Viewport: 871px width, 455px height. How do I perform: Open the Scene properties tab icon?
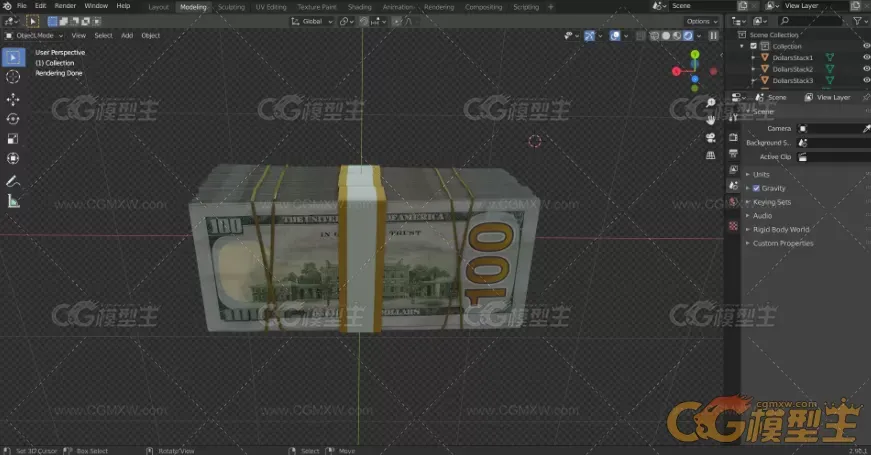pos(733,186)
